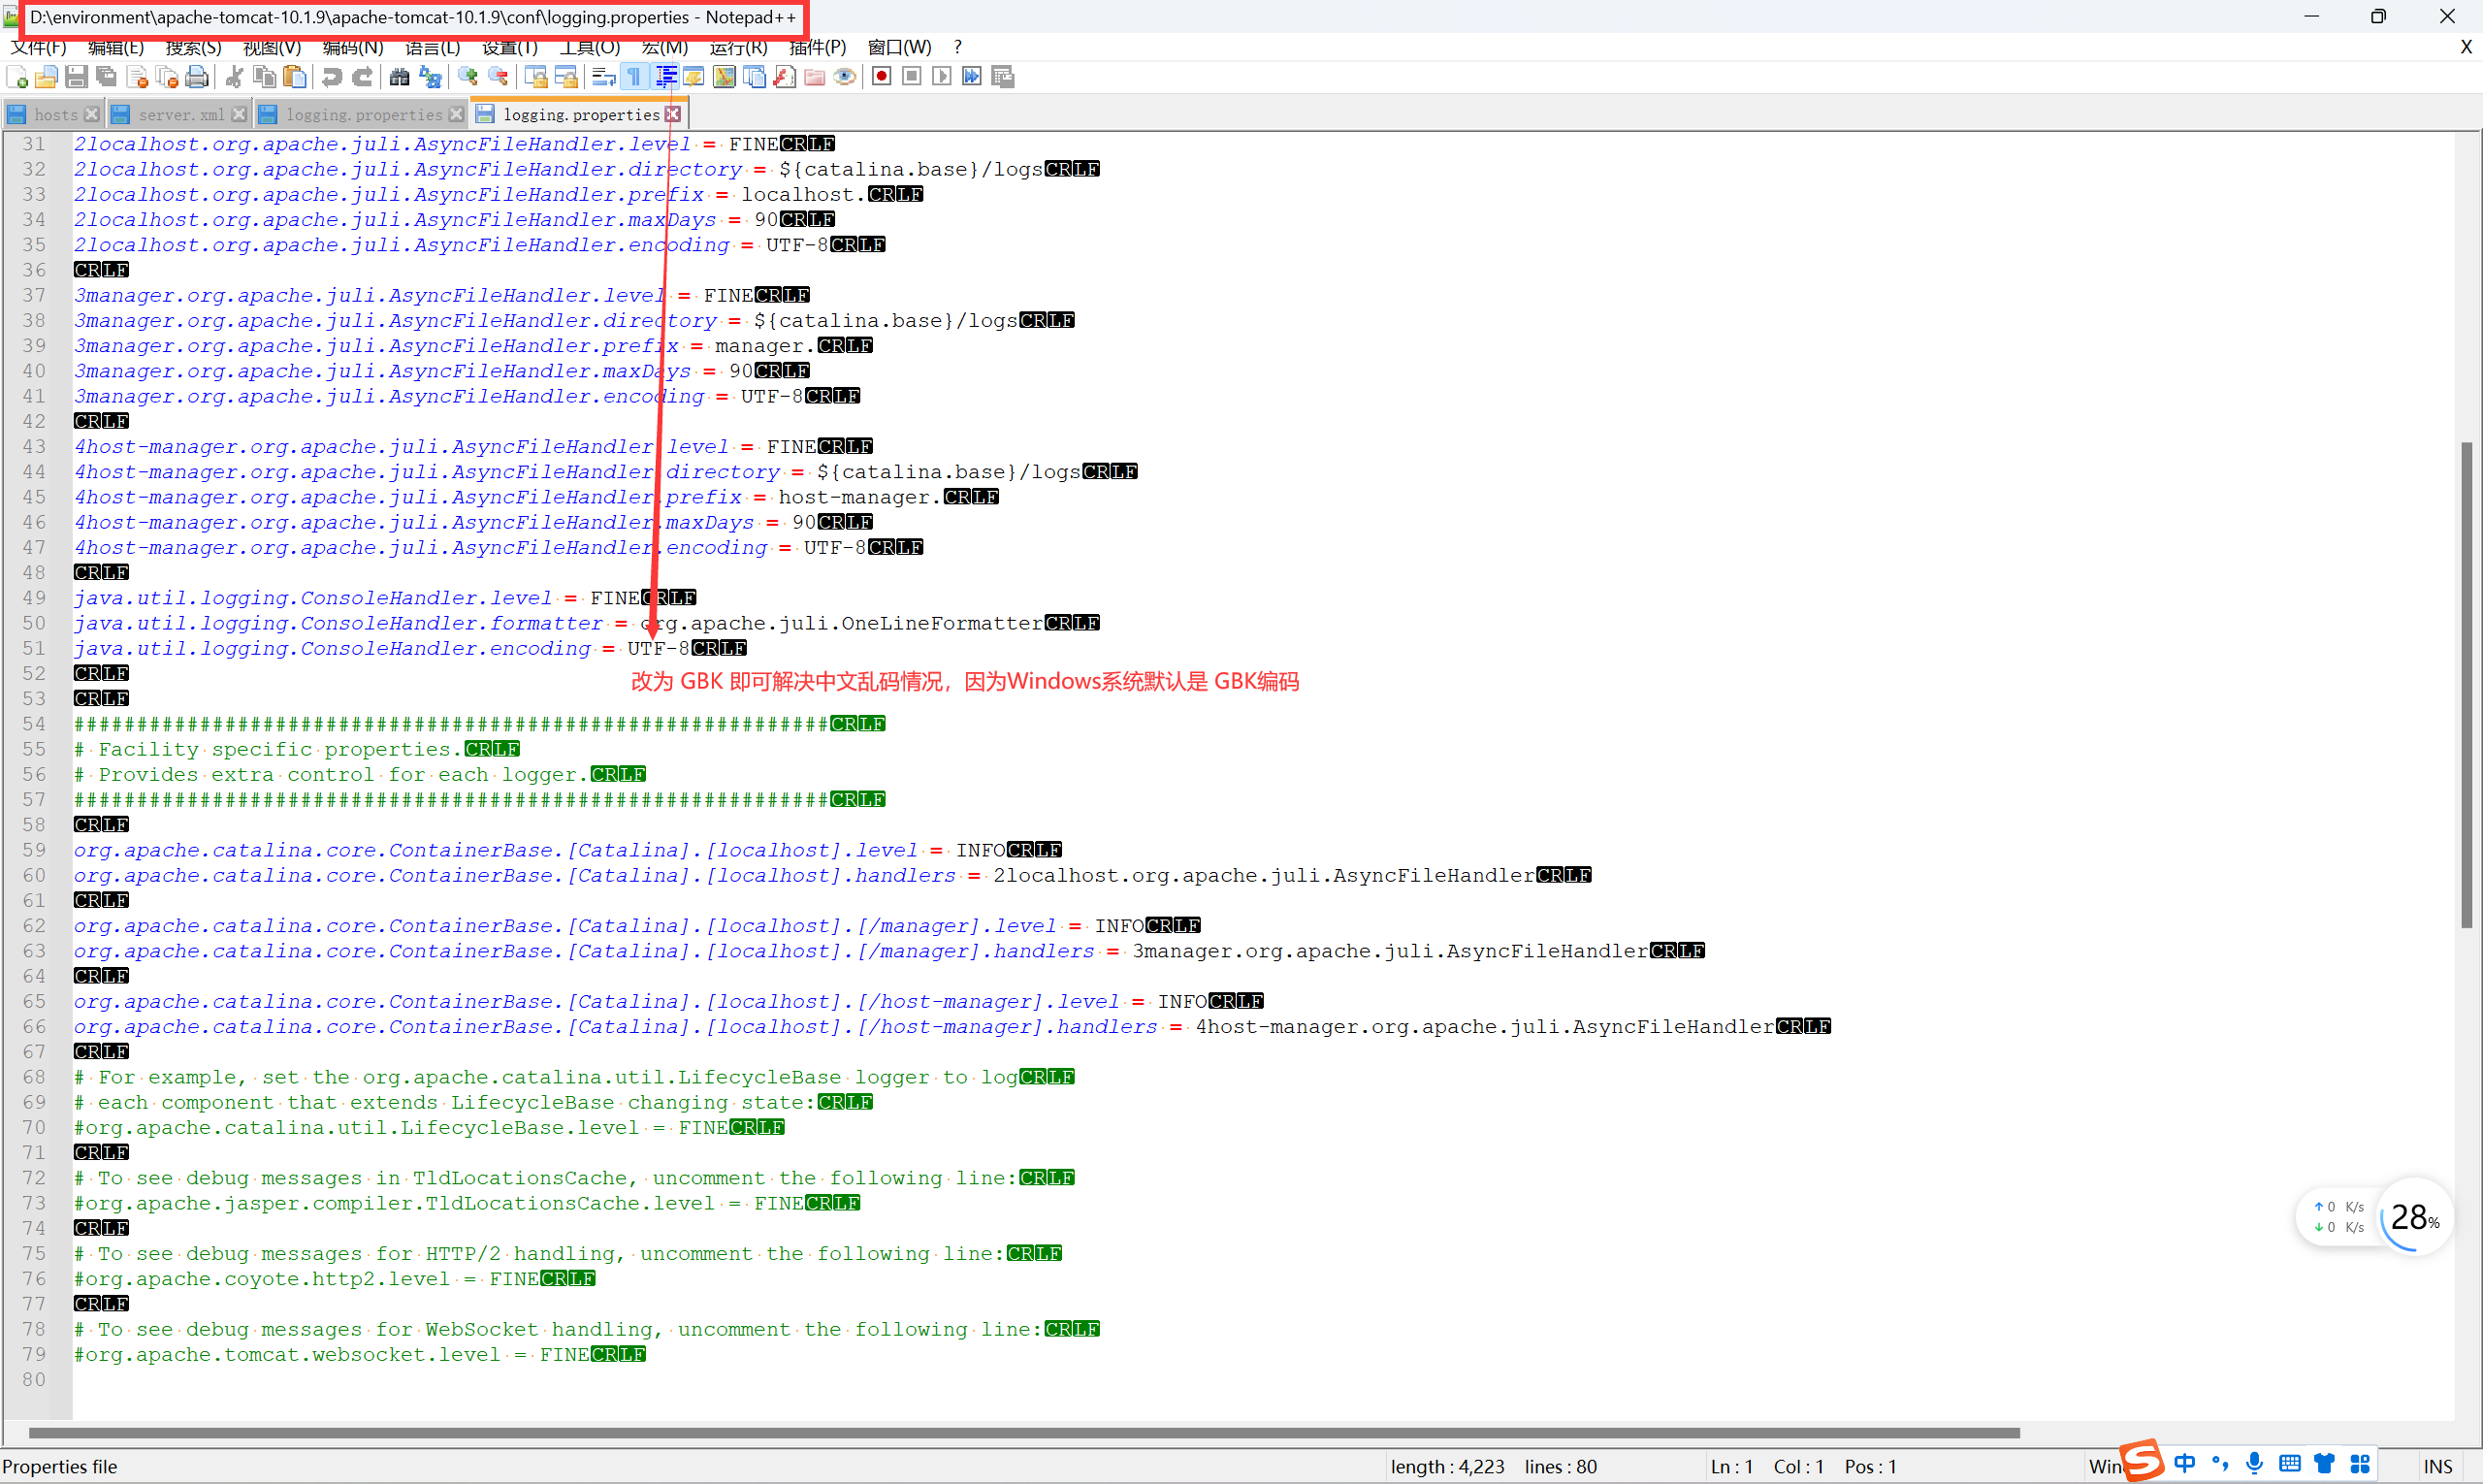
Task: Open the Document Map icon
Action: (724, 77)
